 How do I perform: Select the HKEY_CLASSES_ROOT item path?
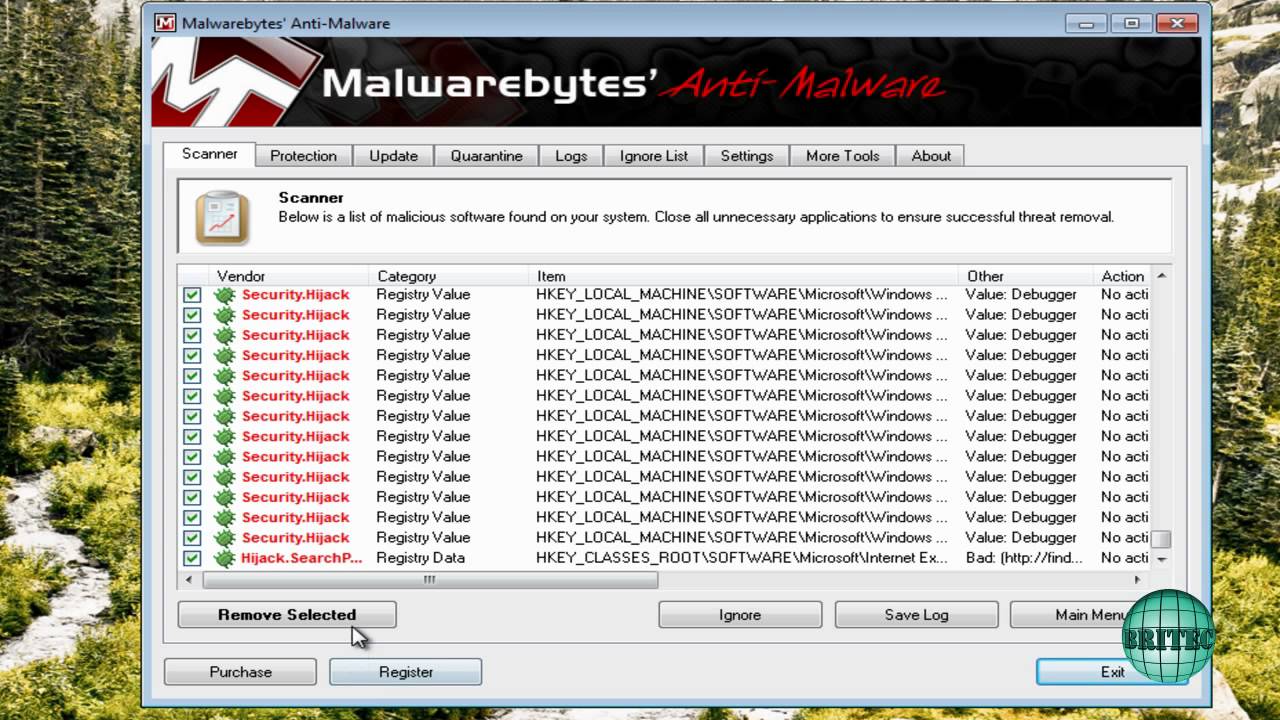(741, 558)
